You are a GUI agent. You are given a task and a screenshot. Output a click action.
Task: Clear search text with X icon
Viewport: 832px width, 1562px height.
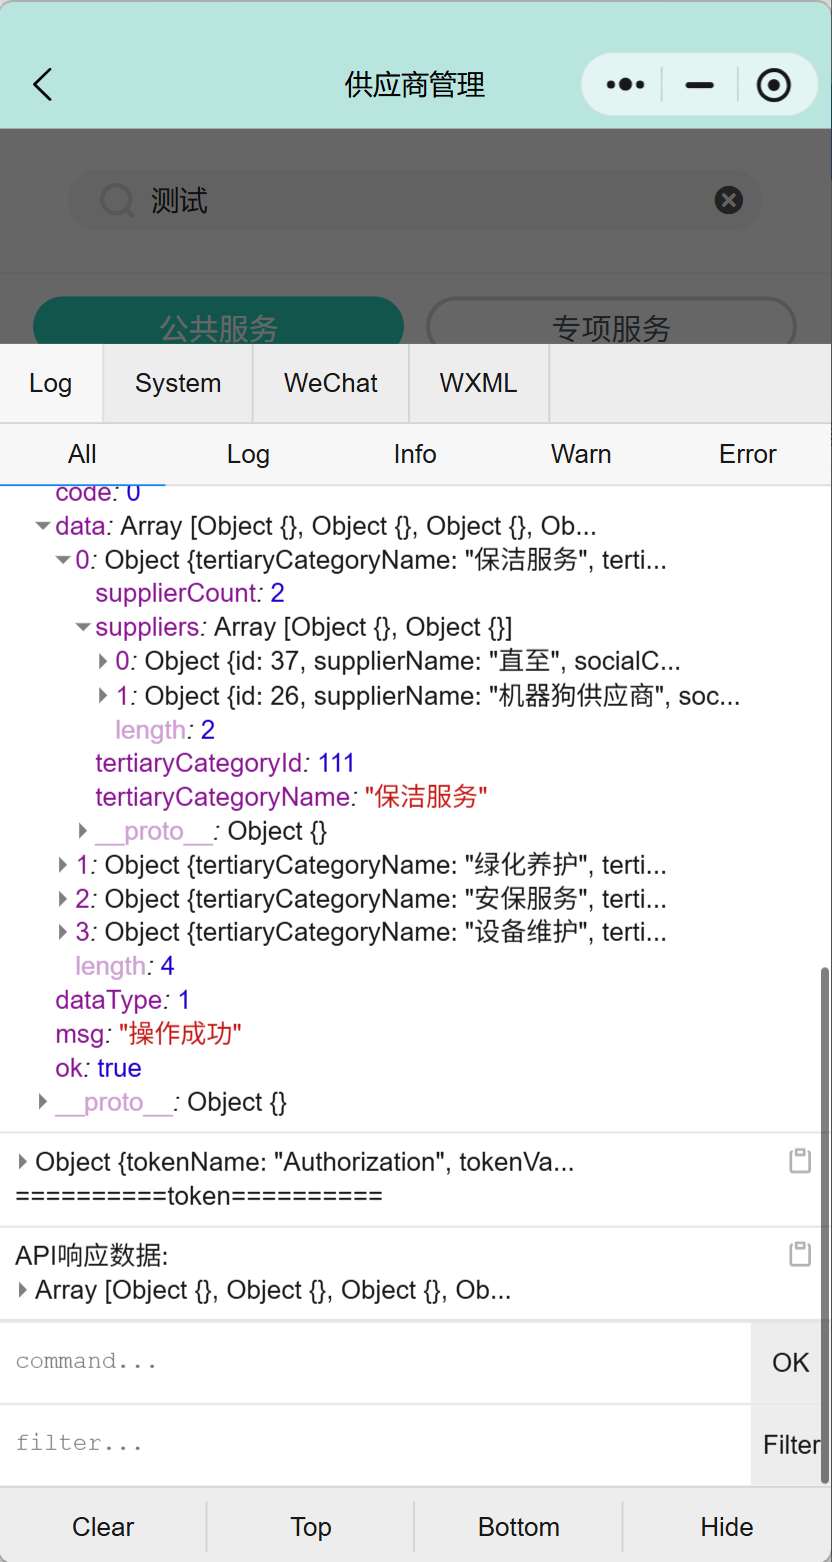pos(728,201)
